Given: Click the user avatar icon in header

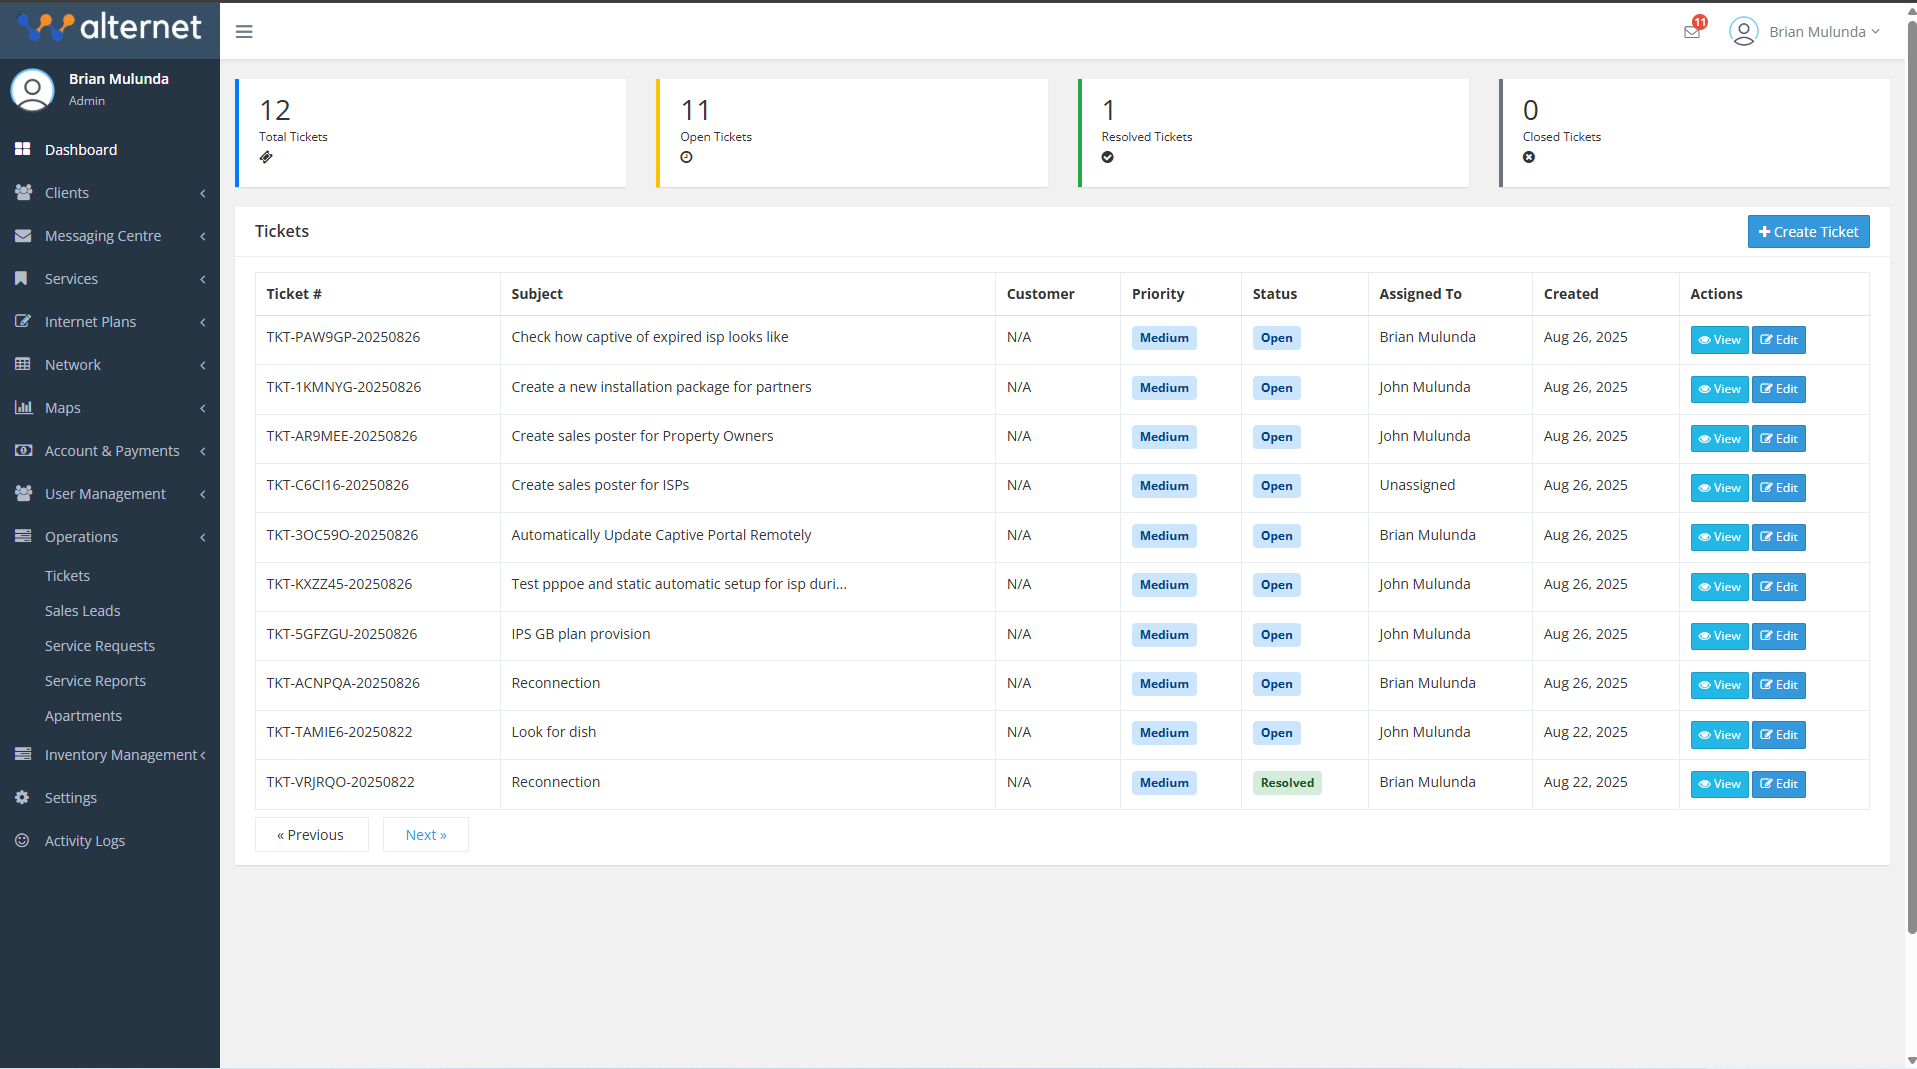Looking at the screenshot, I should [1743, 32].
